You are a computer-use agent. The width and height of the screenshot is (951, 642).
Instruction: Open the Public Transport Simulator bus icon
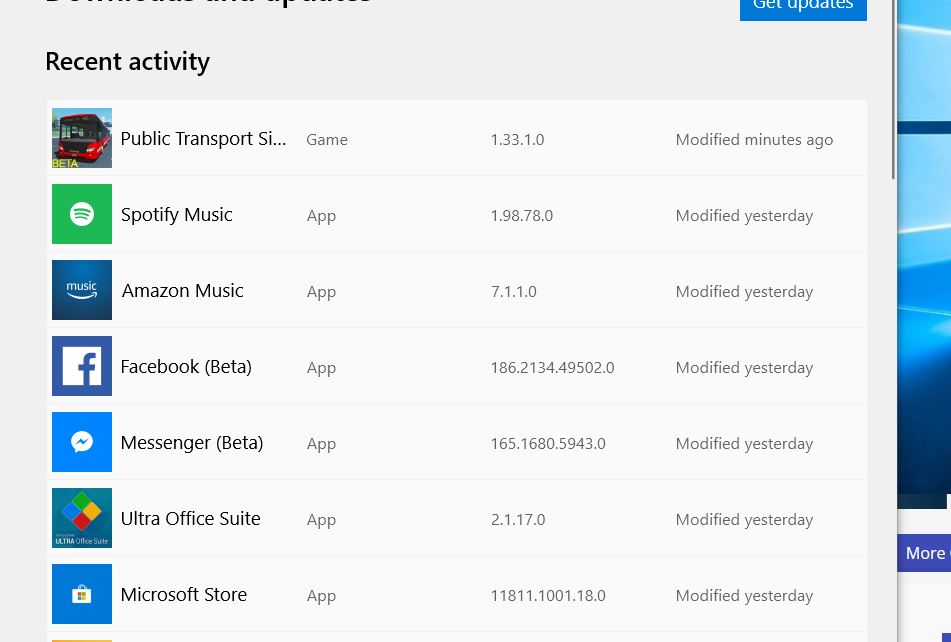pyautogui.click(x=82, y=138)
